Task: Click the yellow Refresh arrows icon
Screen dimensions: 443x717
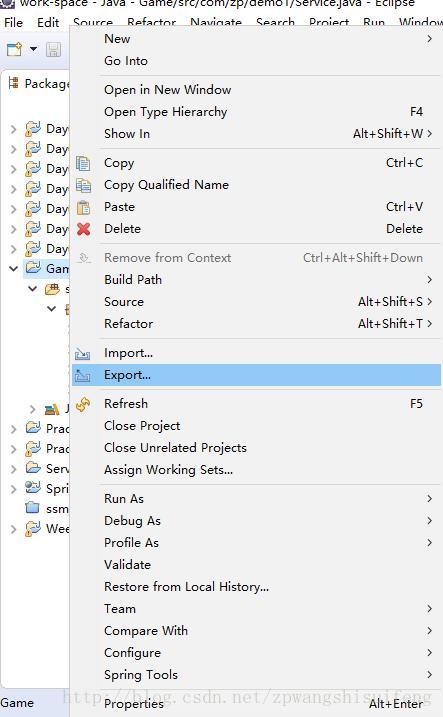Action: pyautogui.click(x=83, y=404)
